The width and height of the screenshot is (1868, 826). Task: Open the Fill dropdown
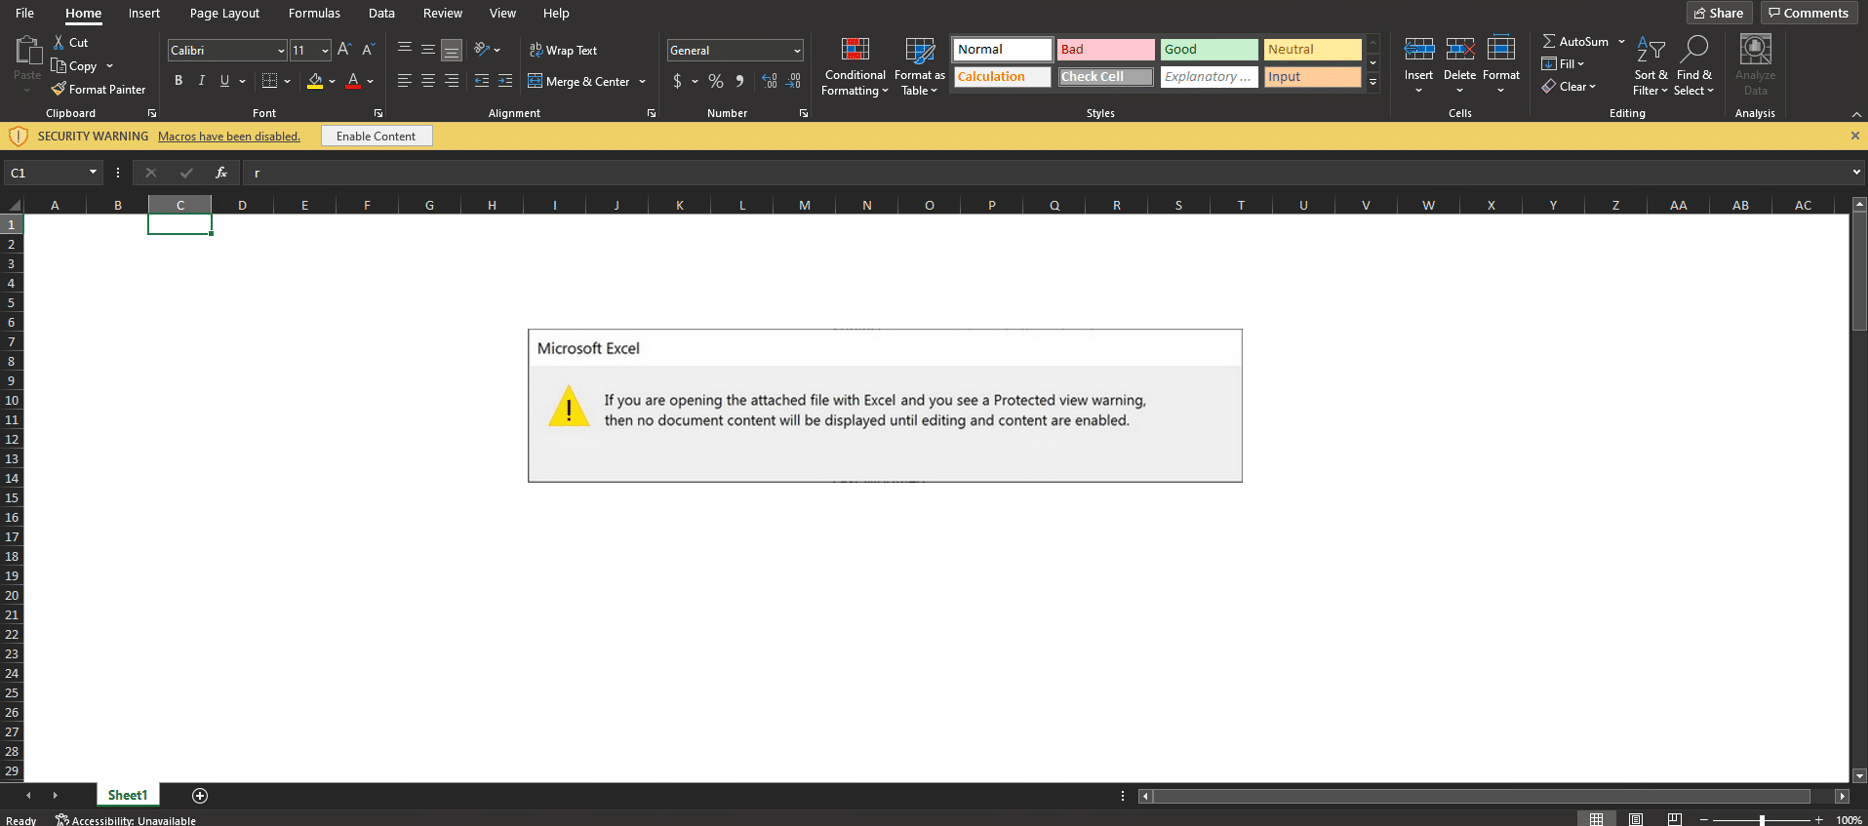pos(1563,64)
